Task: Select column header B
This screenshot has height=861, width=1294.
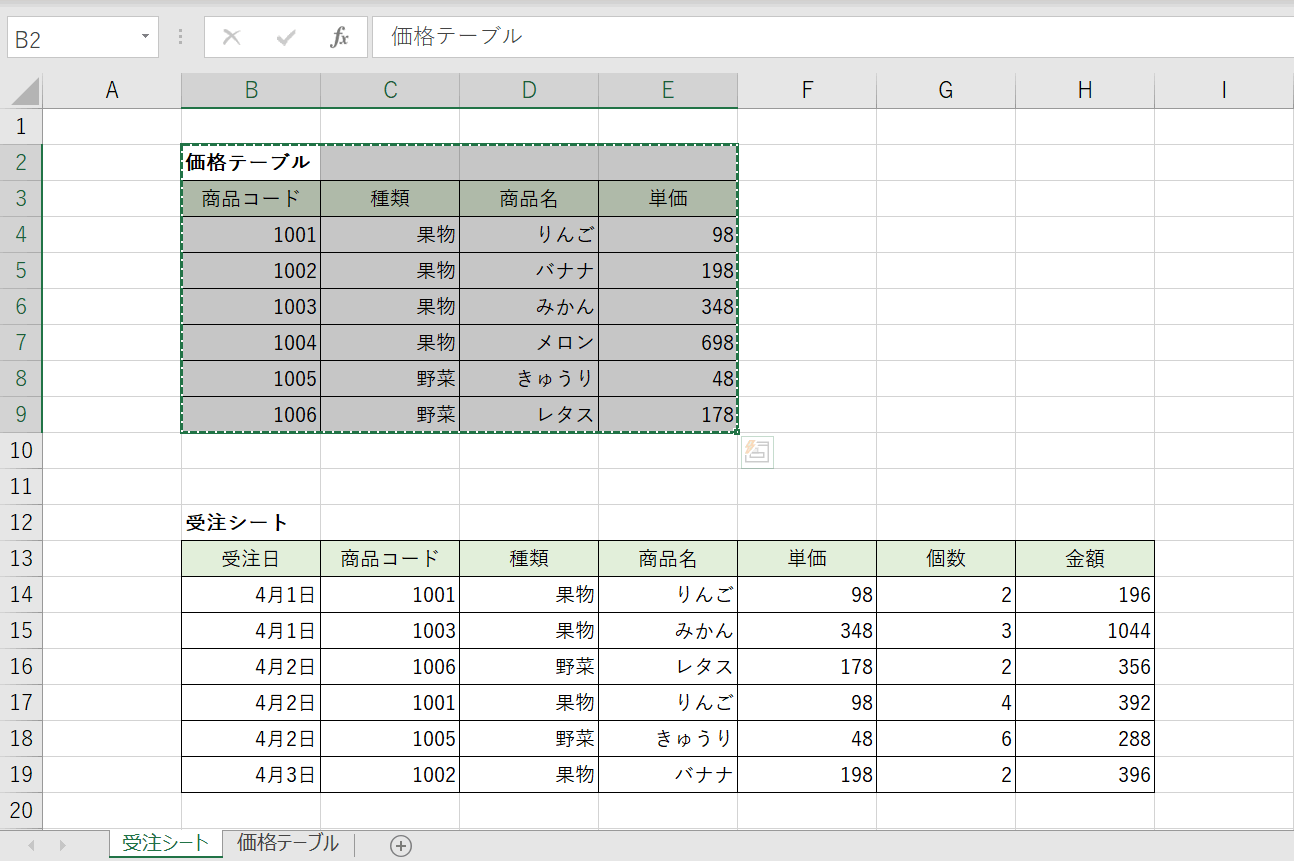Action: (x=250, y=89)
